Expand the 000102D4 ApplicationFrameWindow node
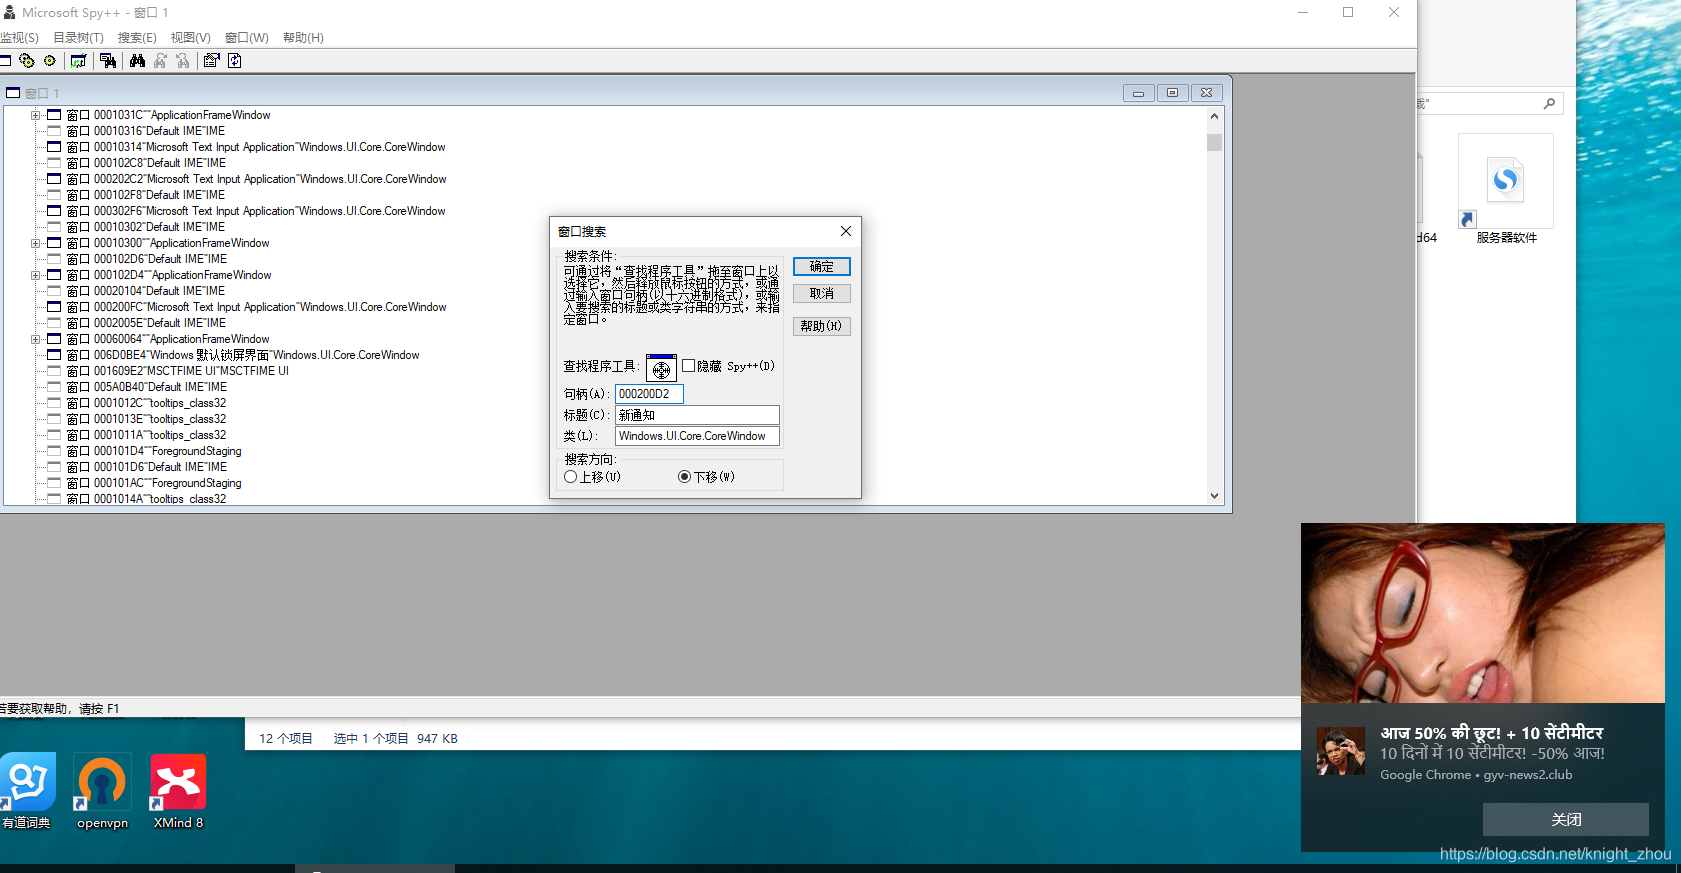The width and height of the screenshot is (1681, 873). pos(35,275)
